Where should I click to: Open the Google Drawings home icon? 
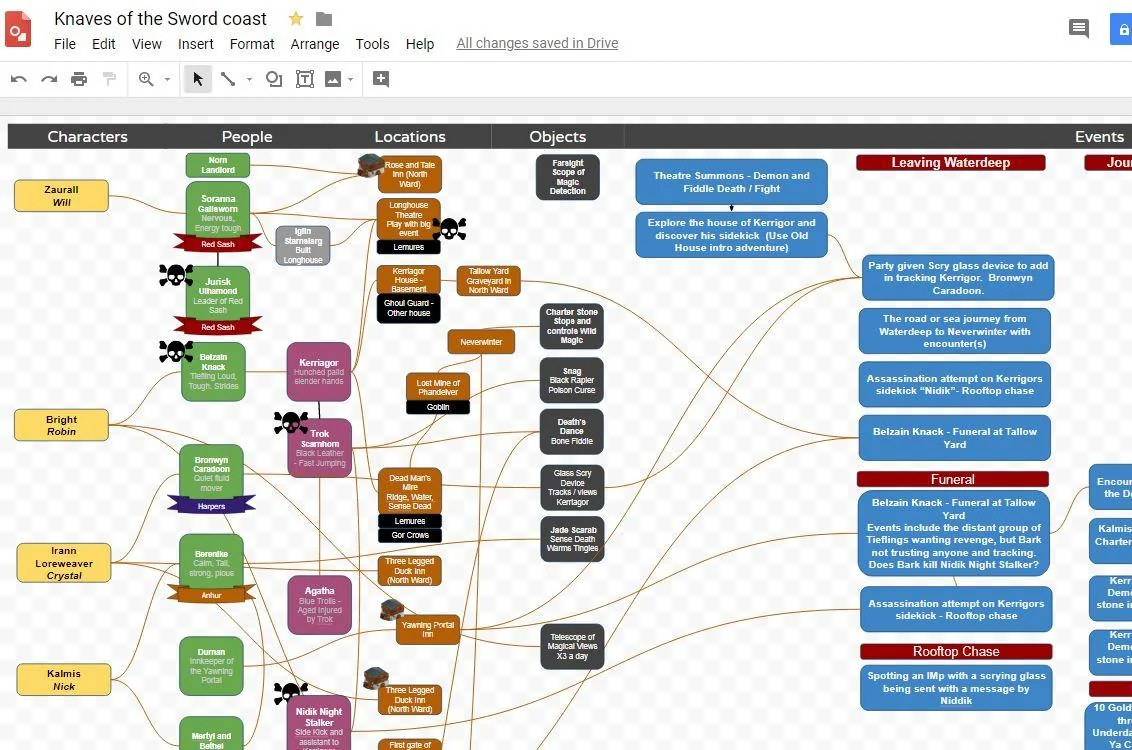18,32
